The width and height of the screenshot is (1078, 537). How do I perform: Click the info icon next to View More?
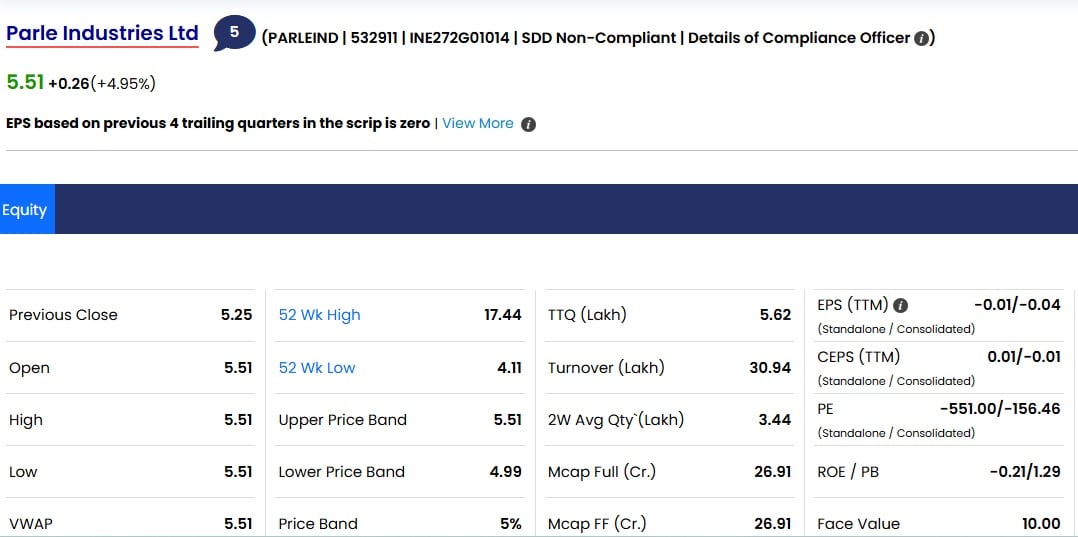click(x=528, y=124)
